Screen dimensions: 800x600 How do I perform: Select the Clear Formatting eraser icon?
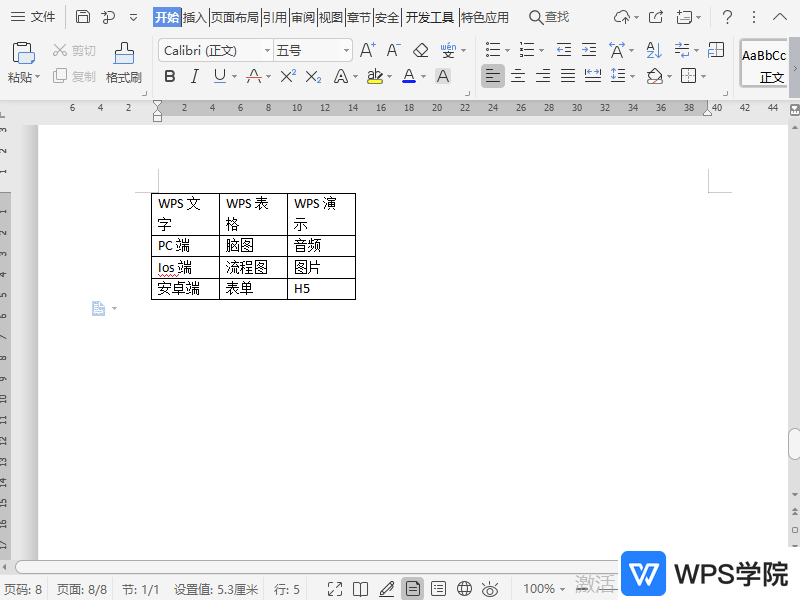(x=420, y=51)
